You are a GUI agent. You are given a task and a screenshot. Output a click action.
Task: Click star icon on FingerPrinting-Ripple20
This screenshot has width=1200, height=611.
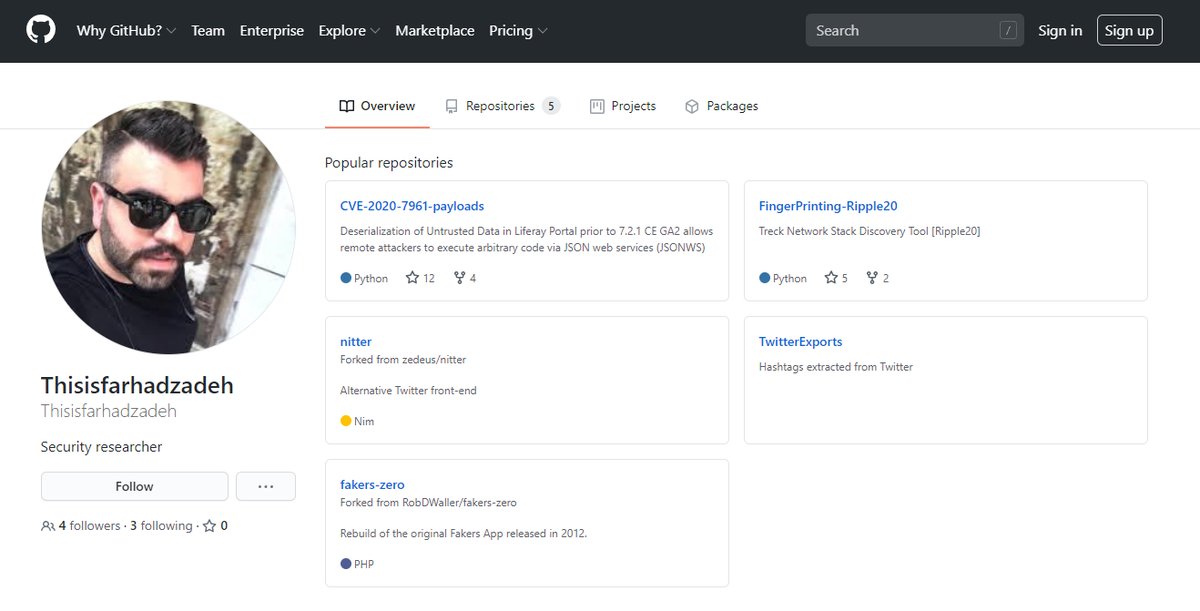click(x=831, y=278)
